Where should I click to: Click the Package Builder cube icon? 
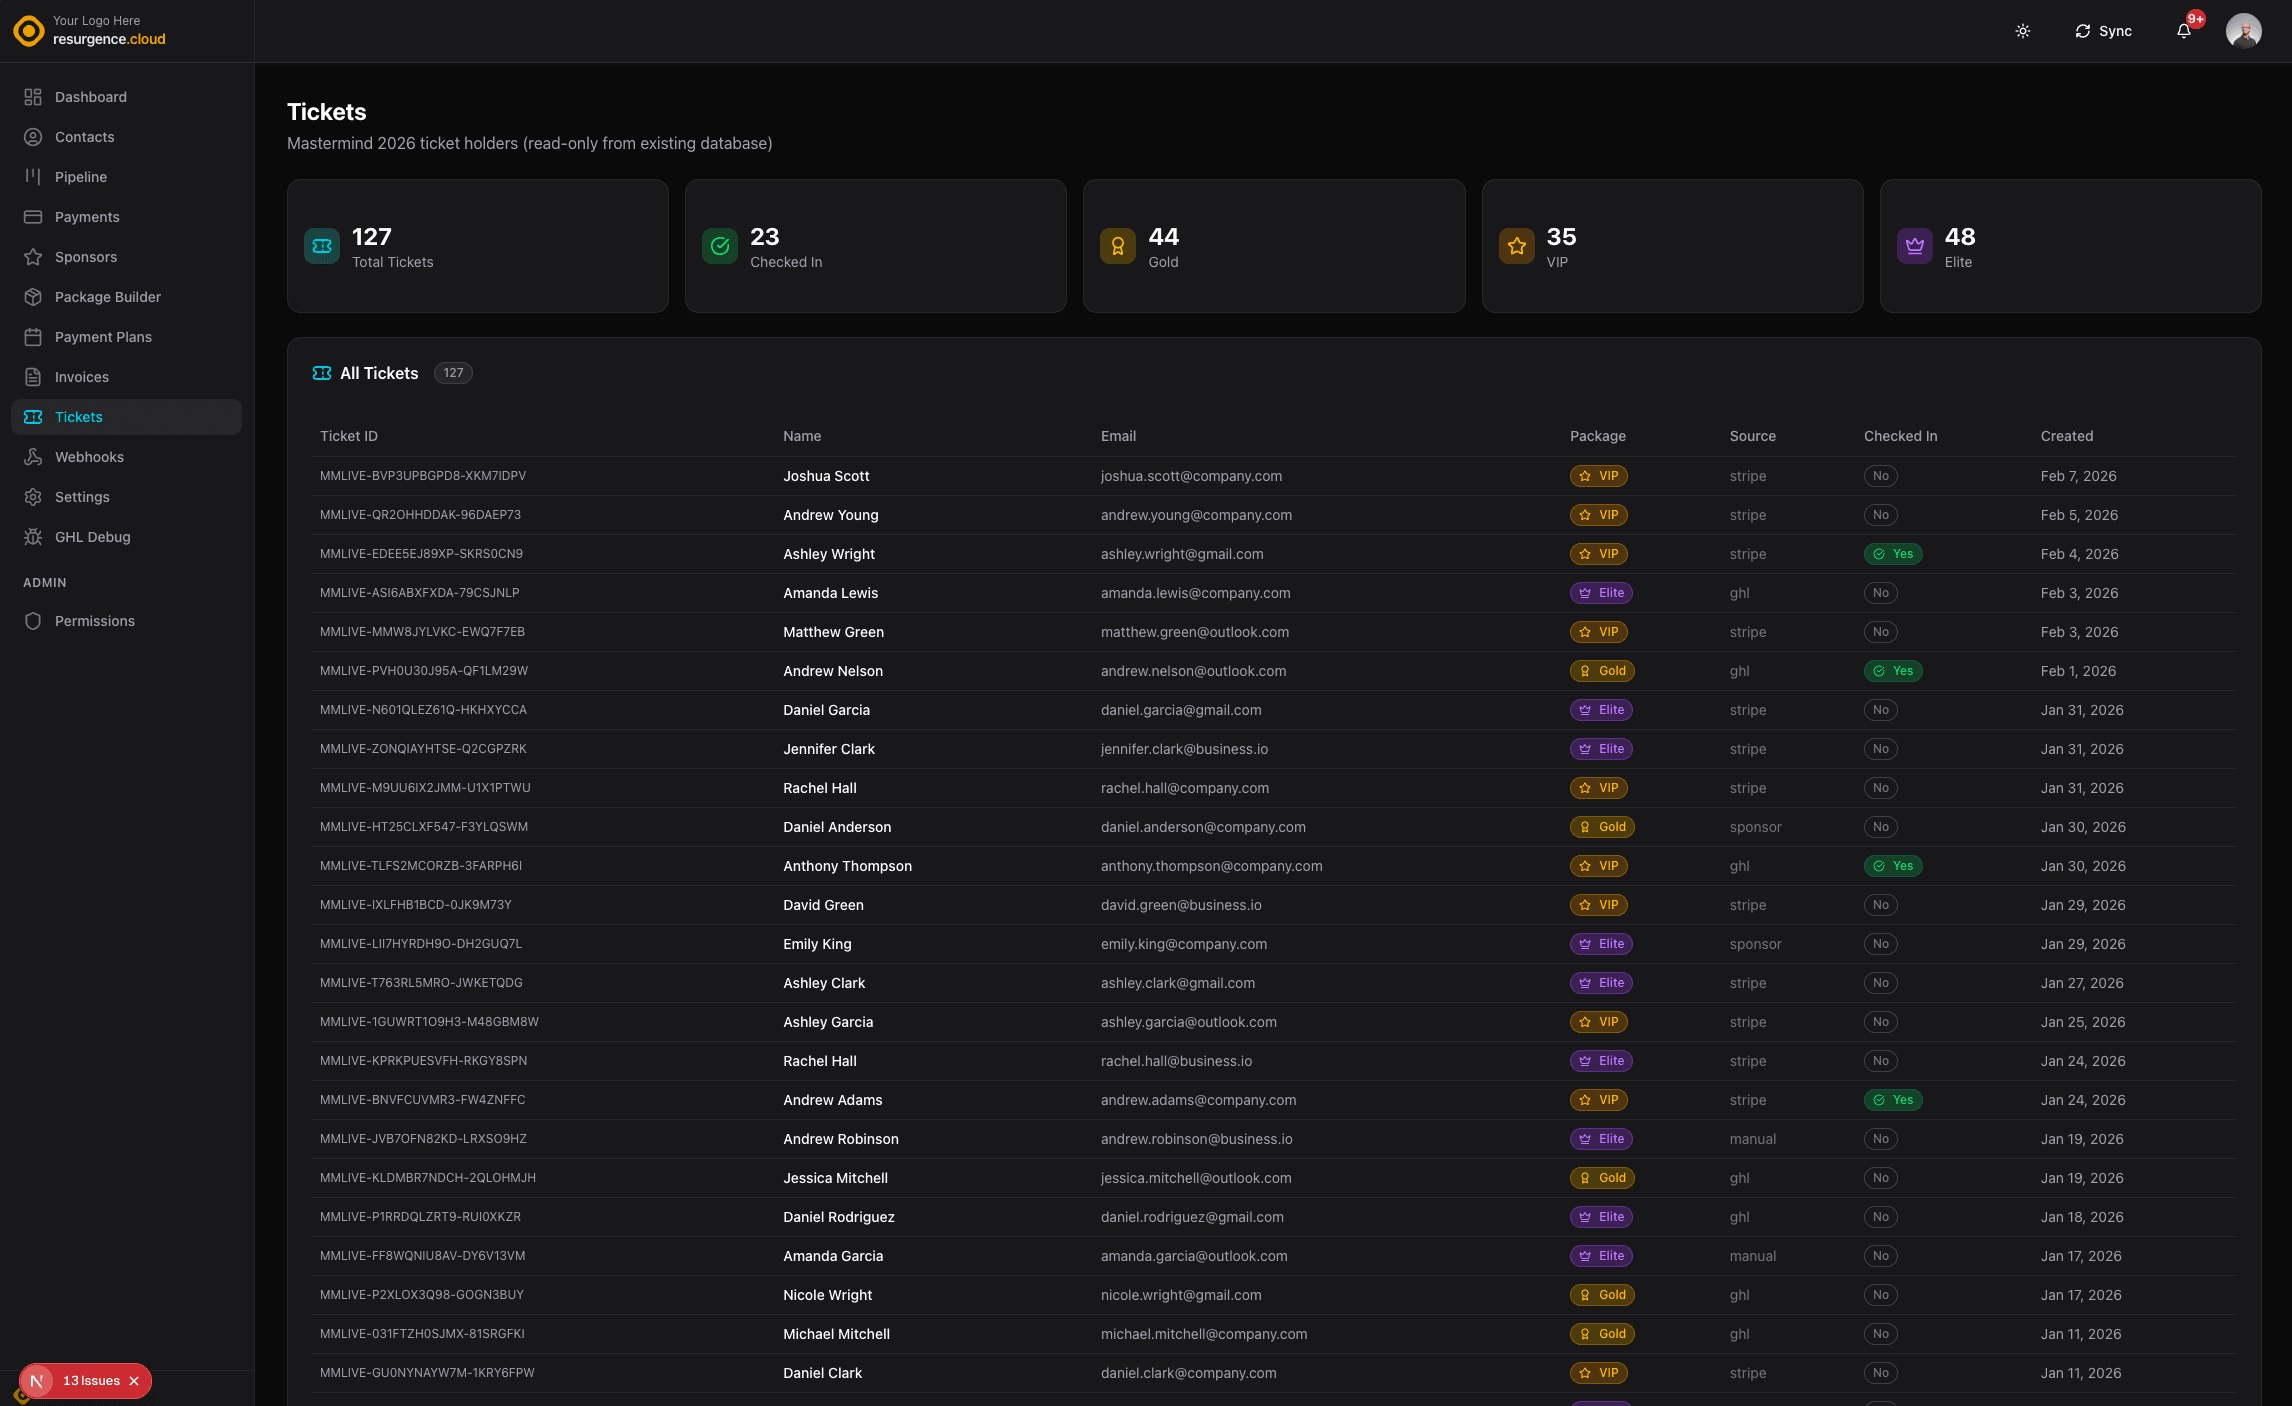click(x=32, y=296)
